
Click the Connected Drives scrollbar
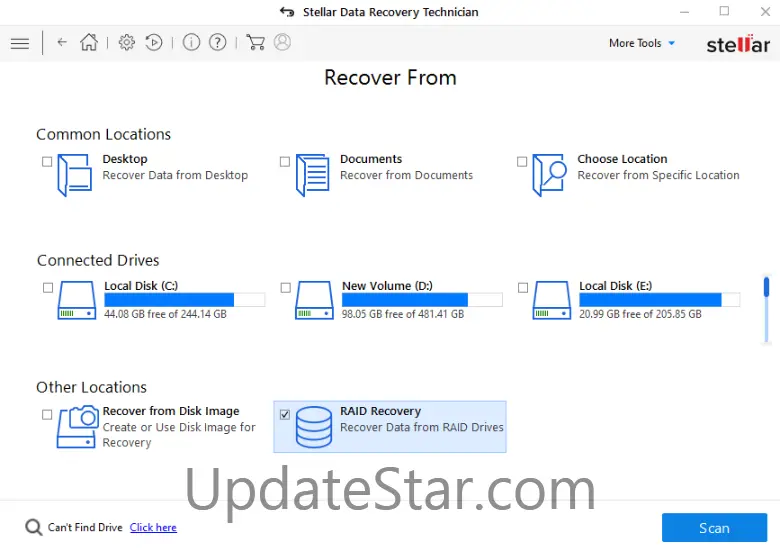767,308
